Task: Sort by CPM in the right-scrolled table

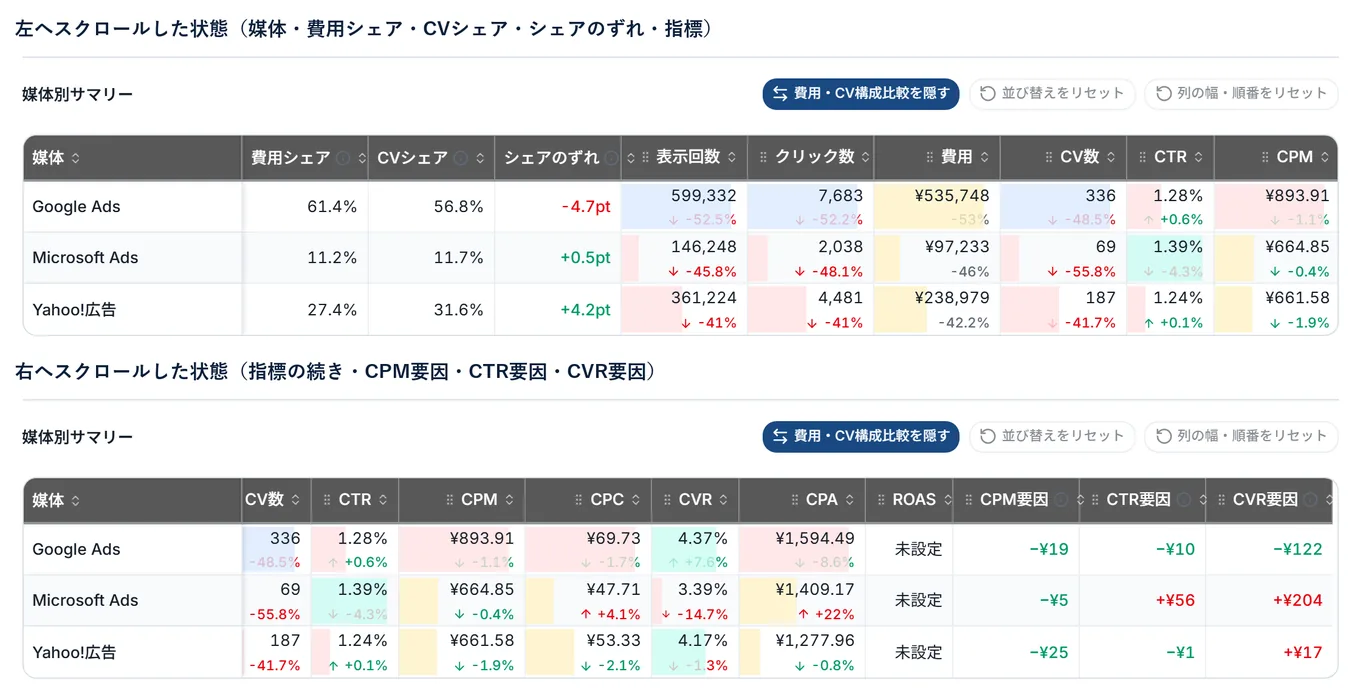Action: (509, 500)
